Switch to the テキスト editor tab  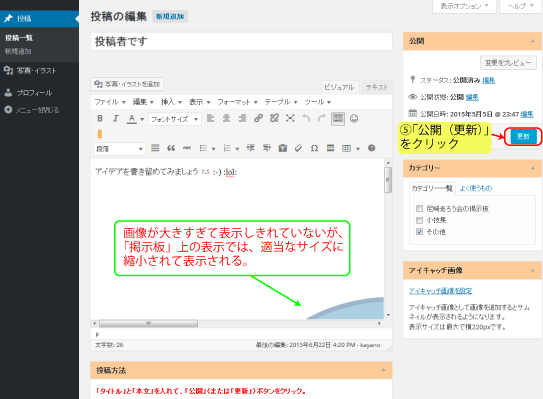(x=376, y=87)
